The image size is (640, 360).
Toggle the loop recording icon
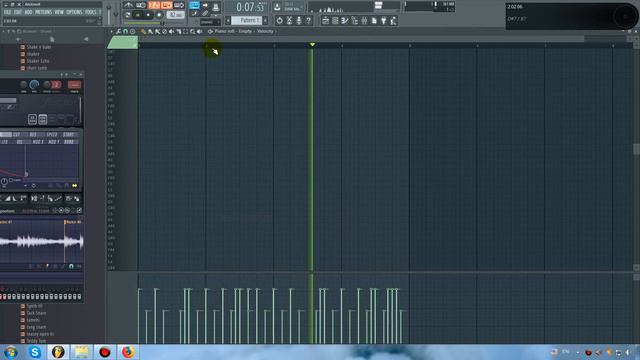(179, 5)
